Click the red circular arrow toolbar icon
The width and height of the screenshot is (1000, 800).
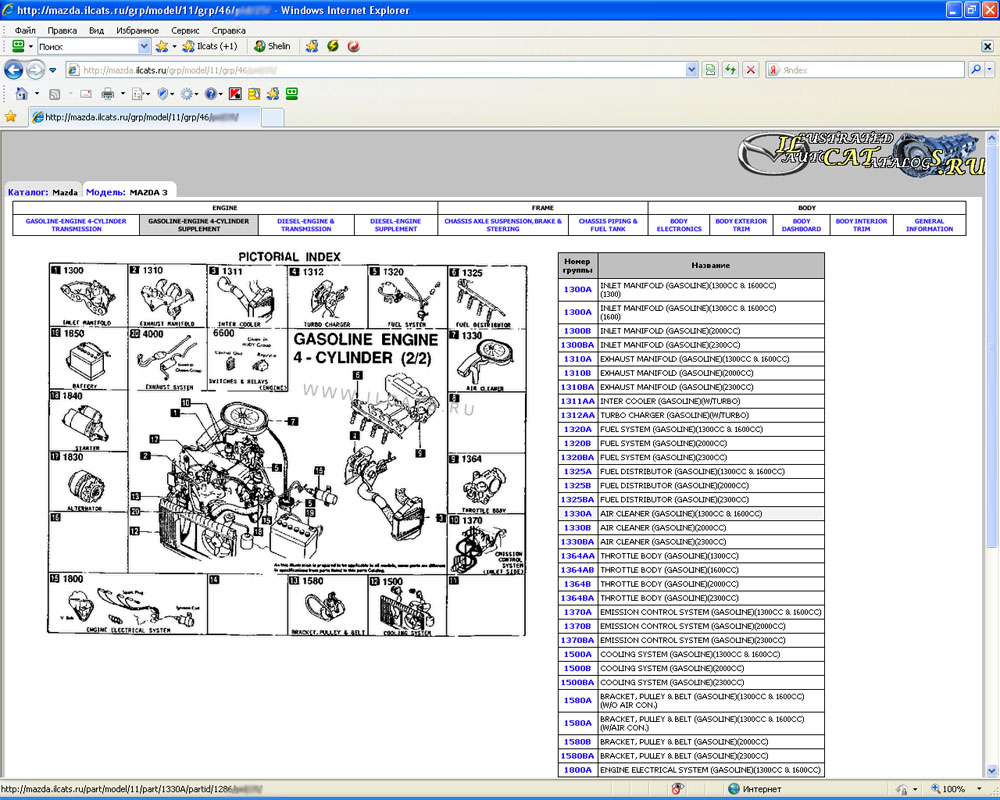(x=353, y=46)
